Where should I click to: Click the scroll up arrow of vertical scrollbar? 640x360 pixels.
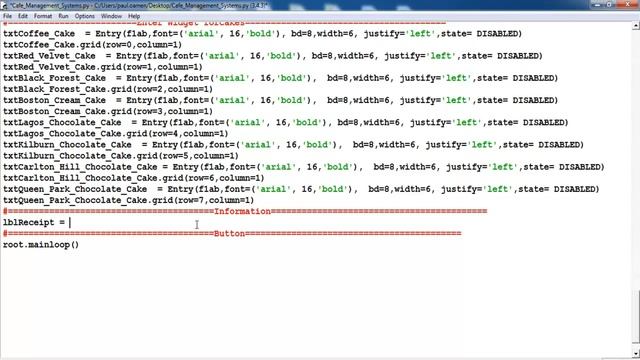click(636, 26)
